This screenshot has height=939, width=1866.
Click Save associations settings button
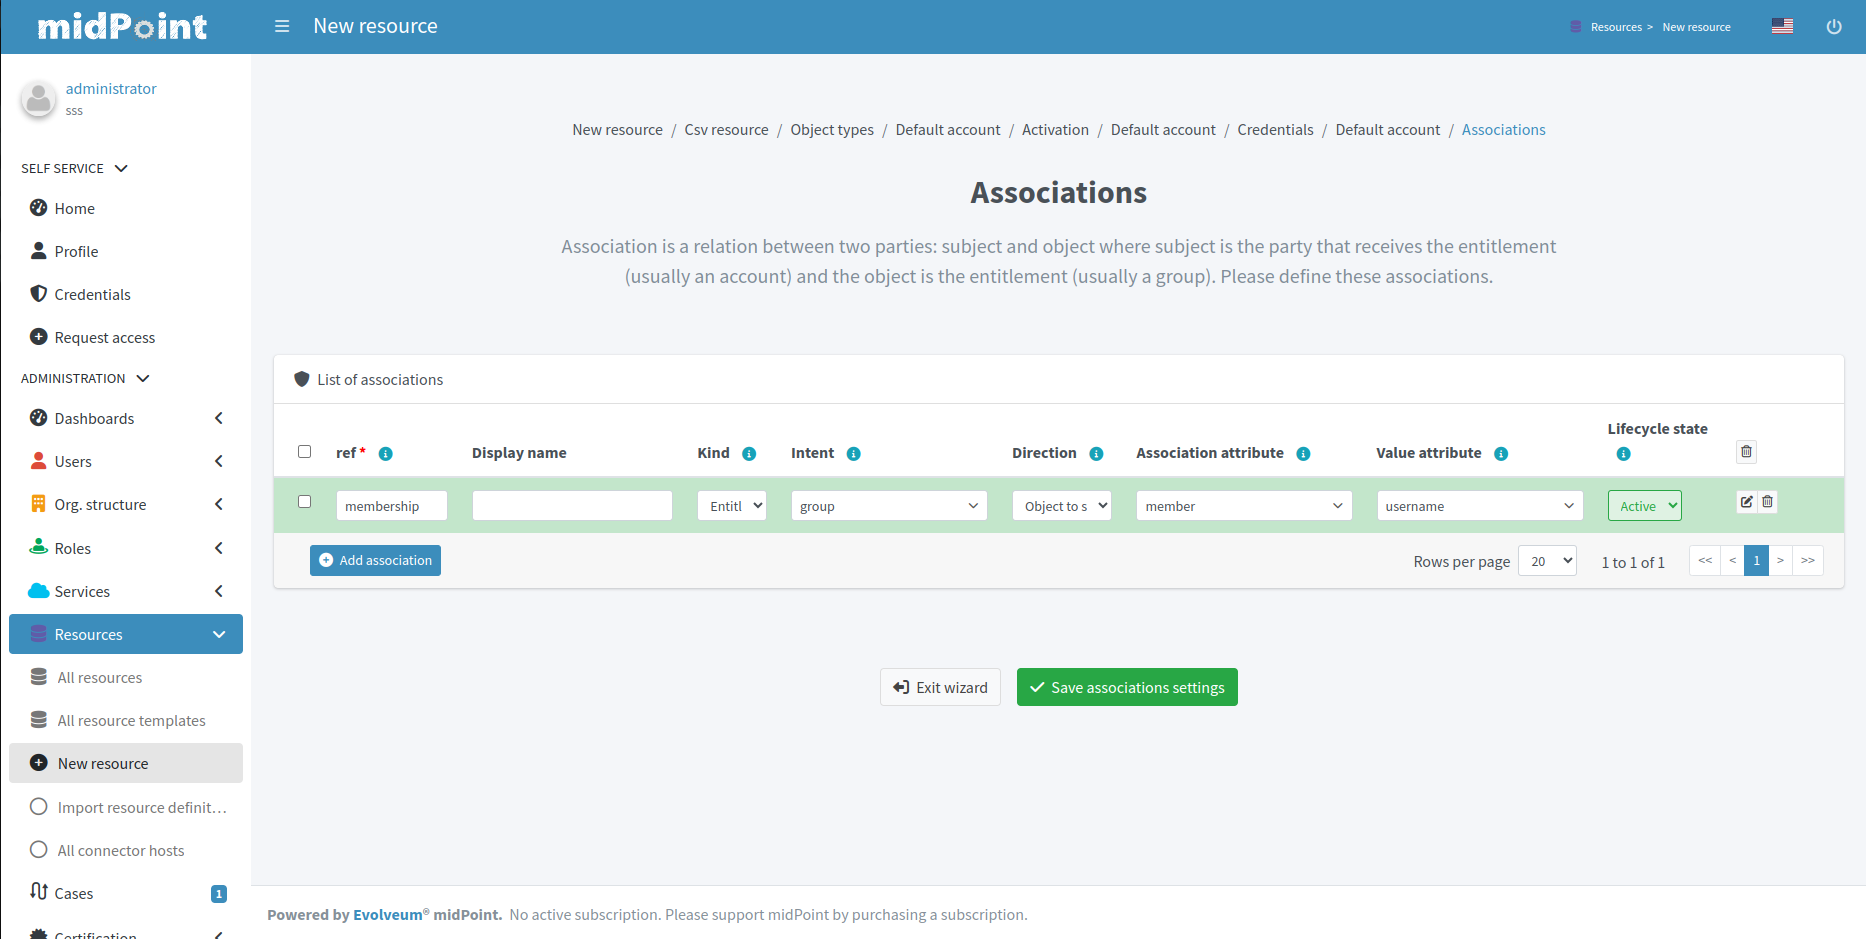coord(1127,687)
